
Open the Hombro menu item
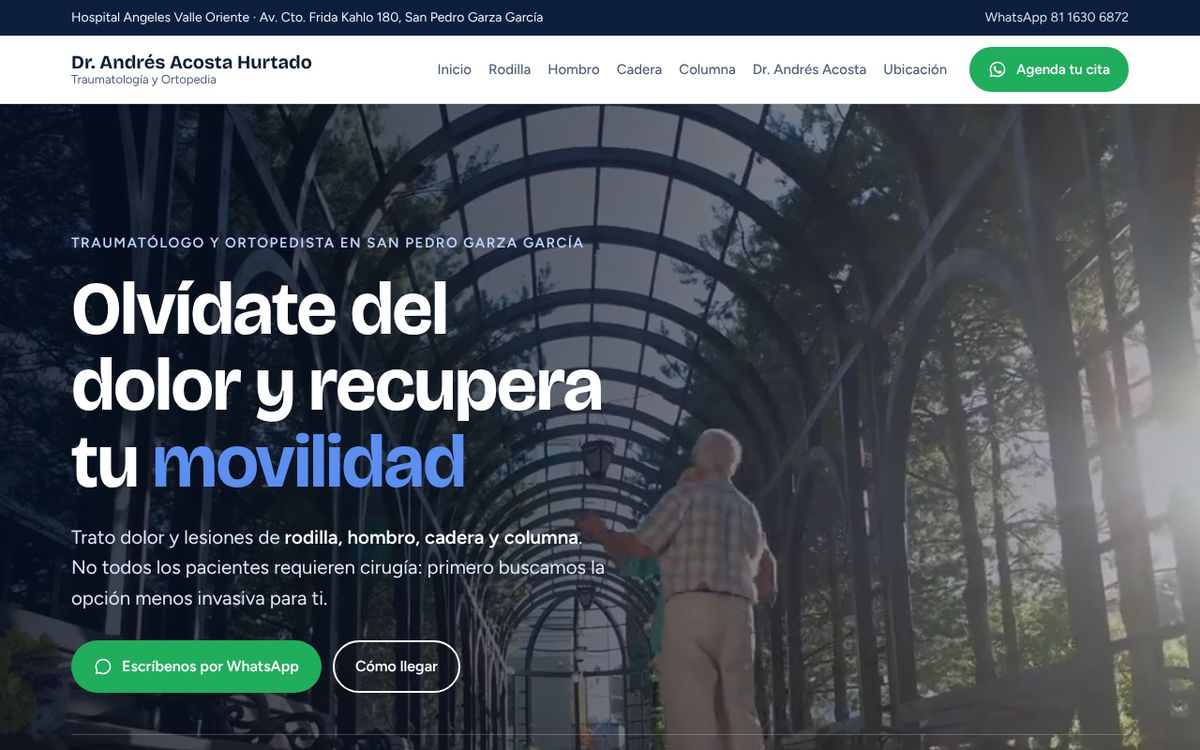pos(574,70)
